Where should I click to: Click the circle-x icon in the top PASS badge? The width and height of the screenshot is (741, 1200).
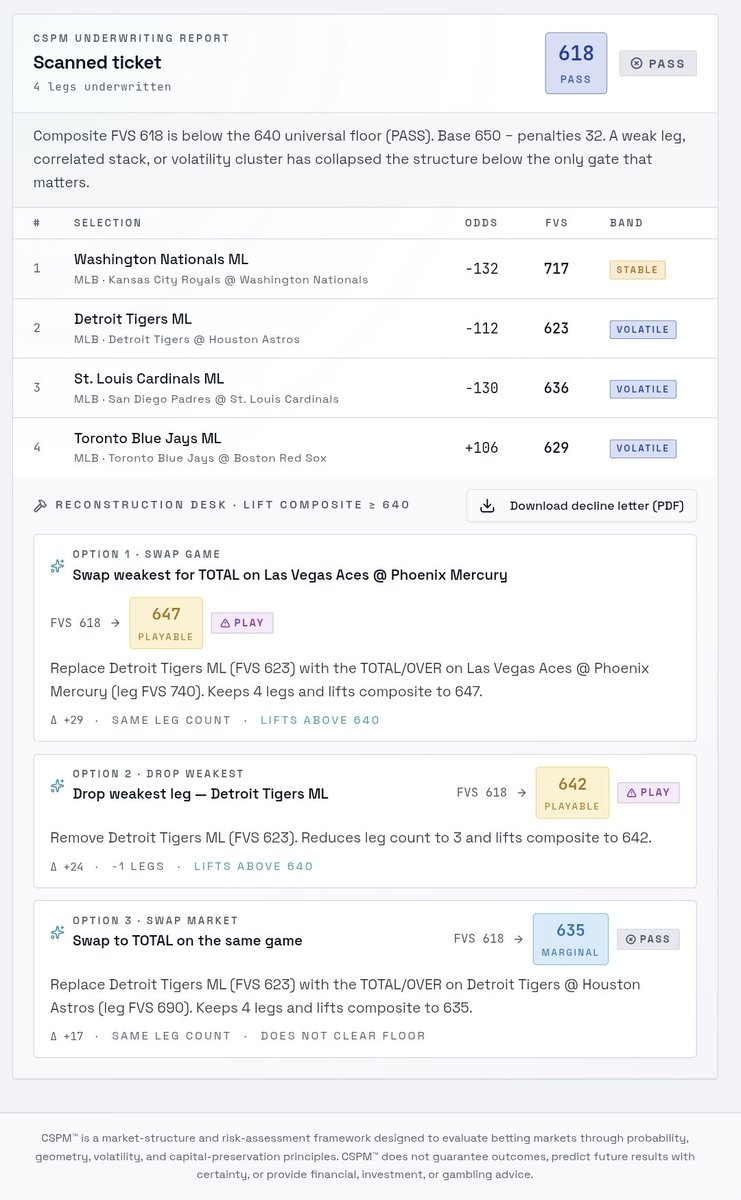636,64
